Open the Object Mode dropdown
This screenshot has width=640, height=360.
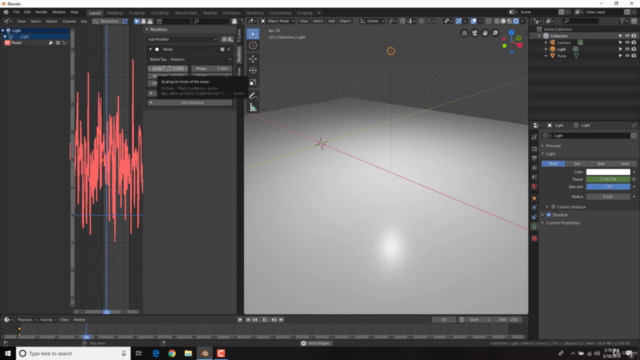pos(278,21)
